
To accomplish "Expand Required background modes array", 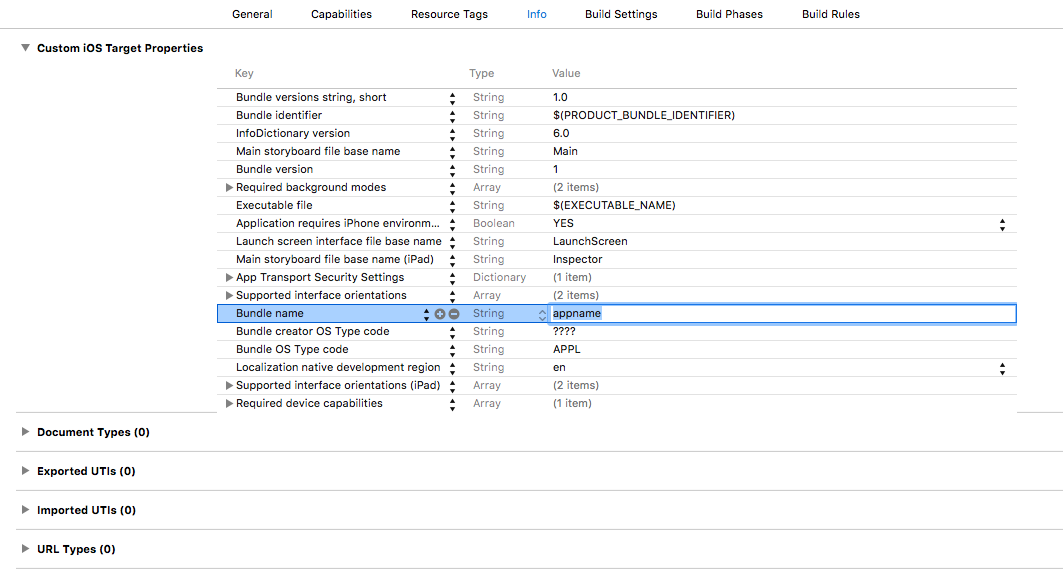I will (230, 188).
